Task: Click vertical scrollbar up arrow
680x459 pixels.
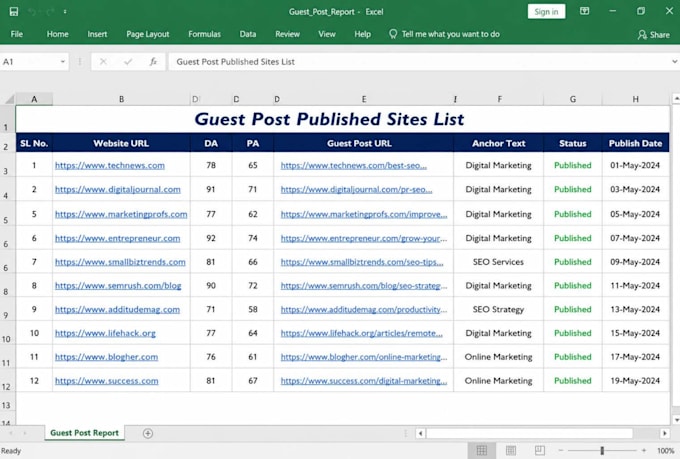Action: (x=676, y=98)
